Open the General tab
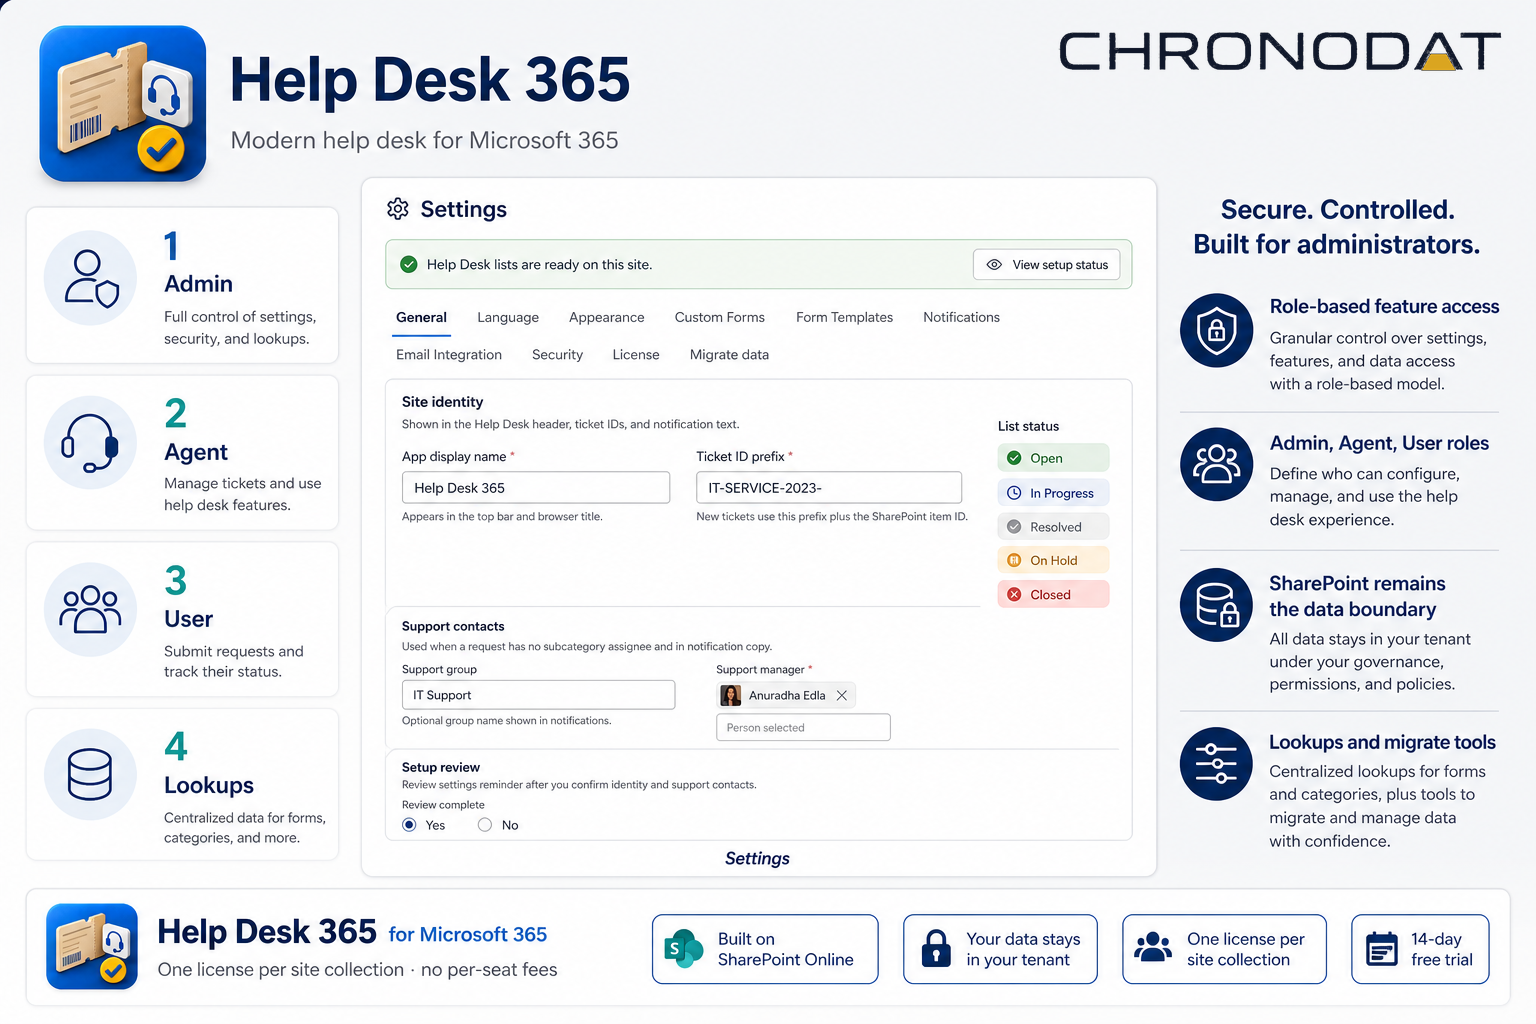This screenshot has width=1536, height=1024. (421, 318)
